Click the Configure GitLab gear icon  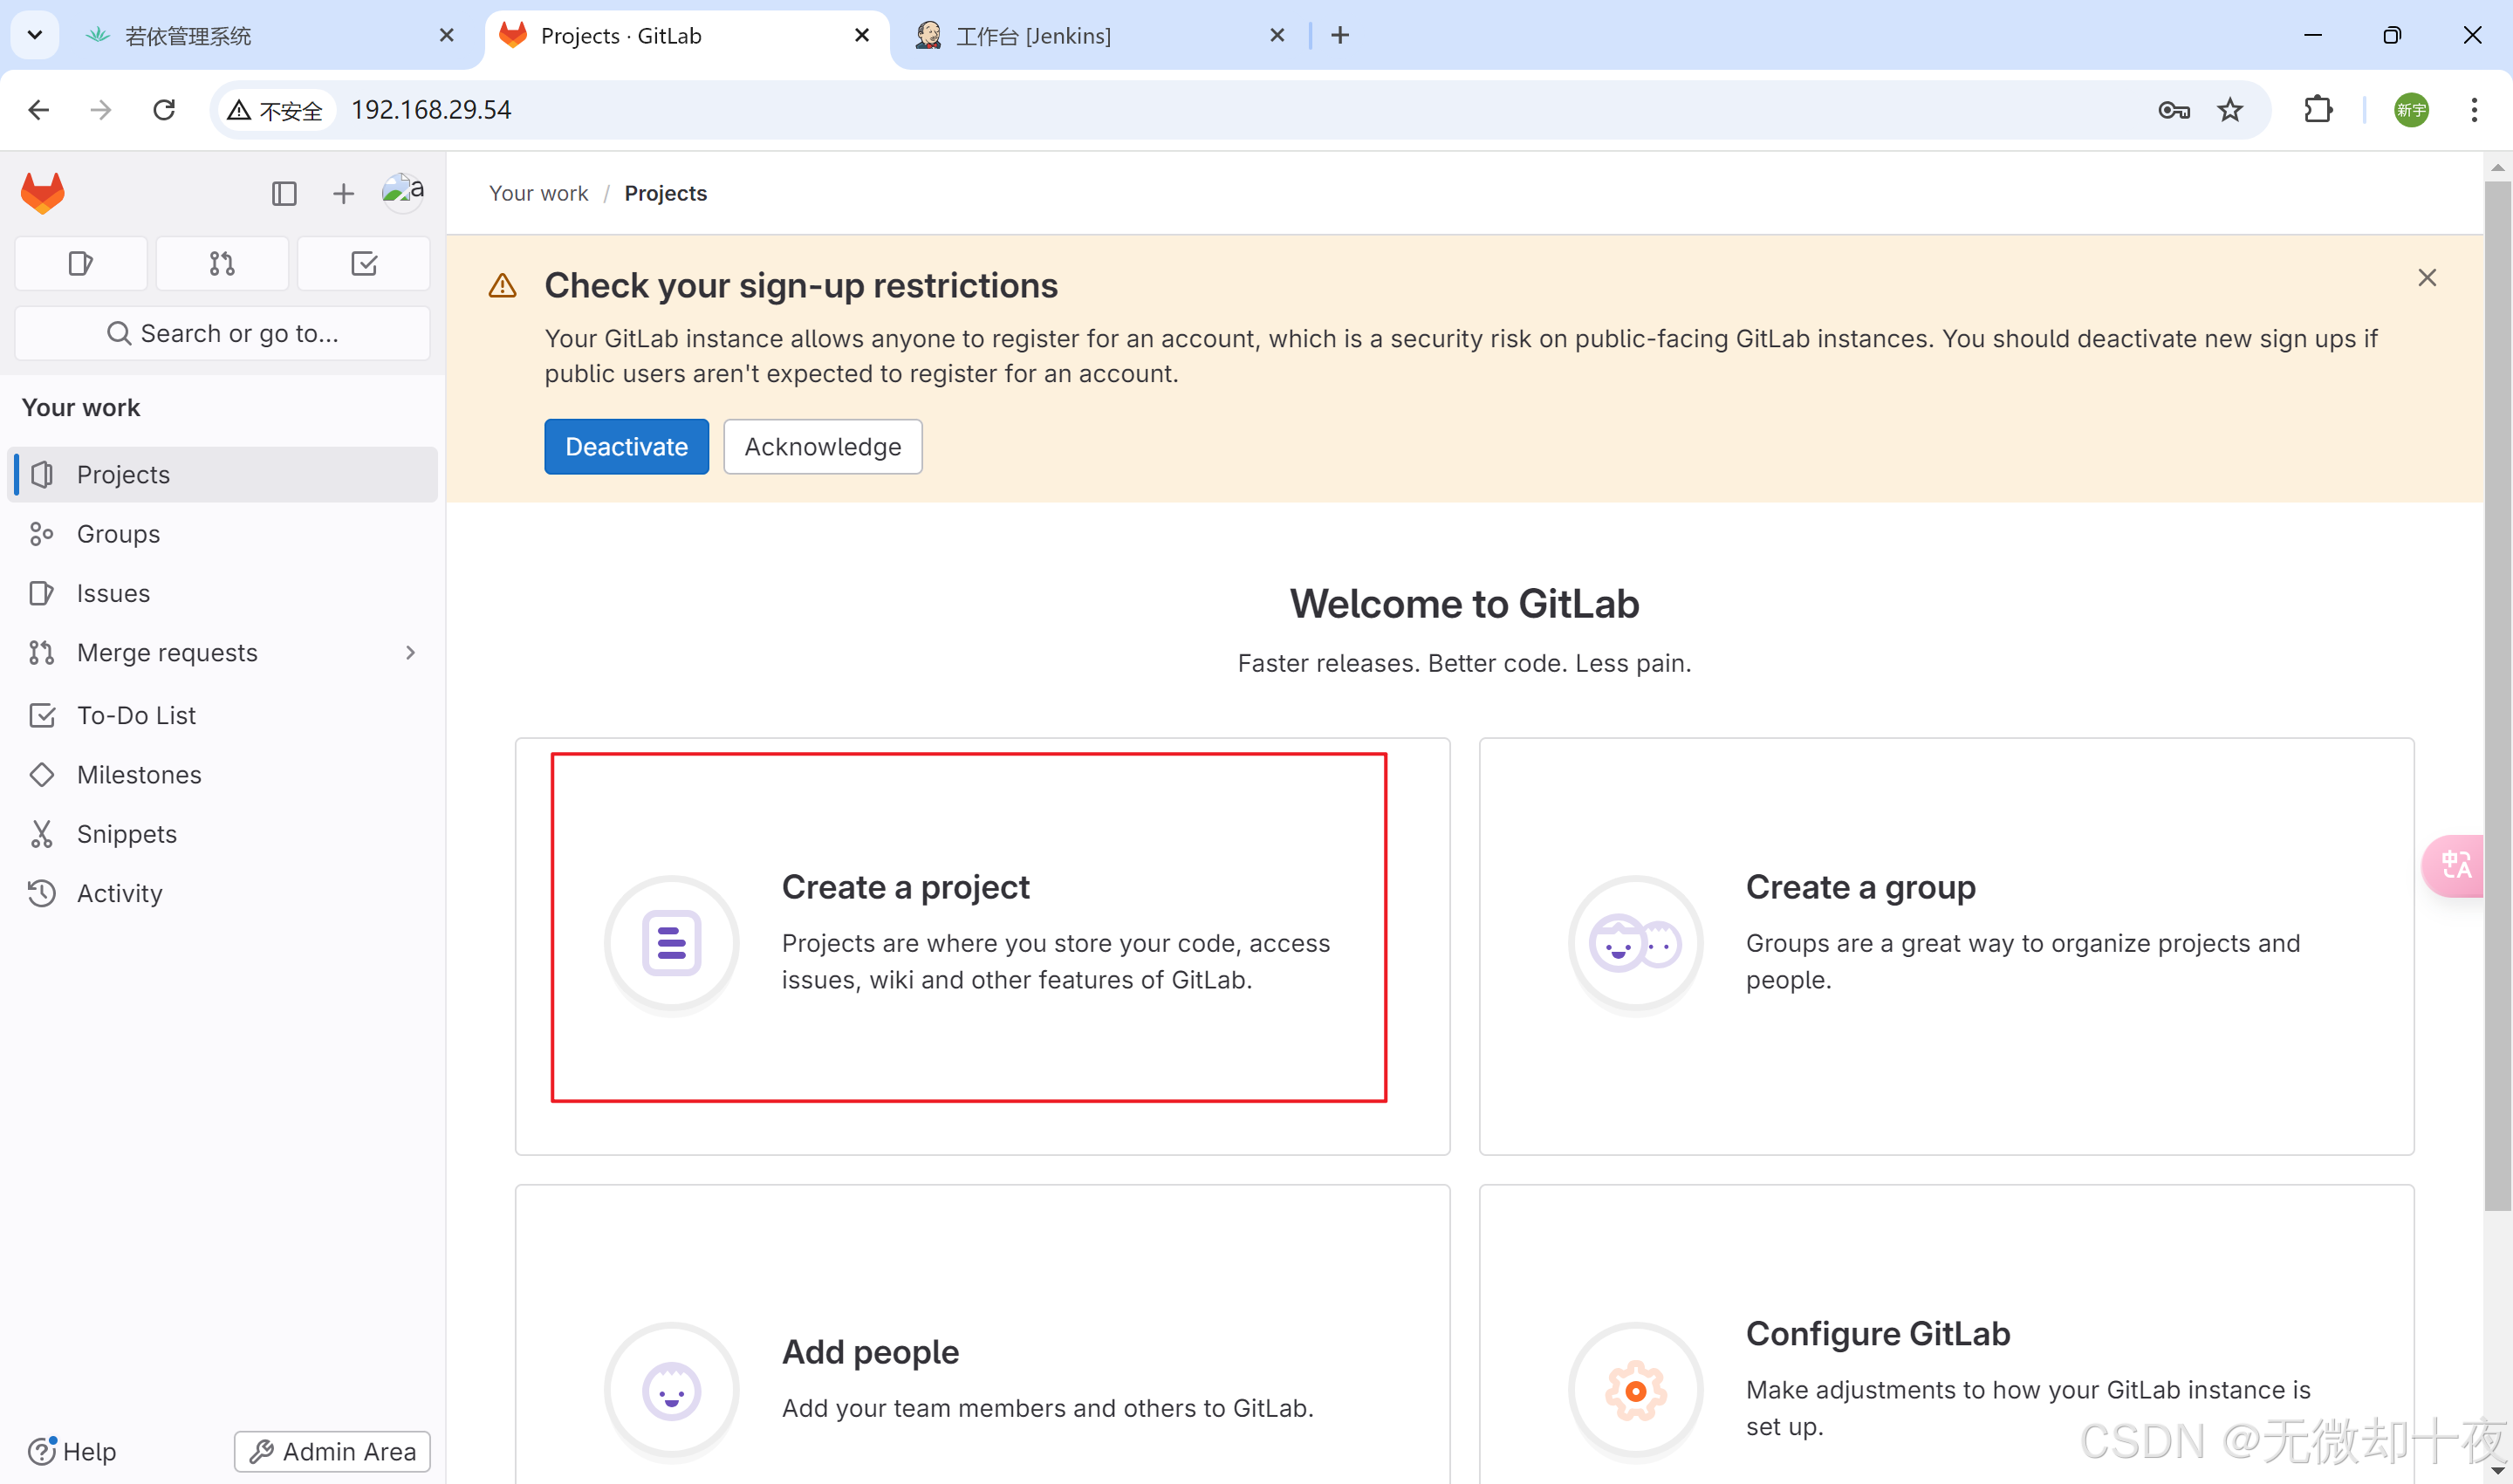(1635, 1390)
